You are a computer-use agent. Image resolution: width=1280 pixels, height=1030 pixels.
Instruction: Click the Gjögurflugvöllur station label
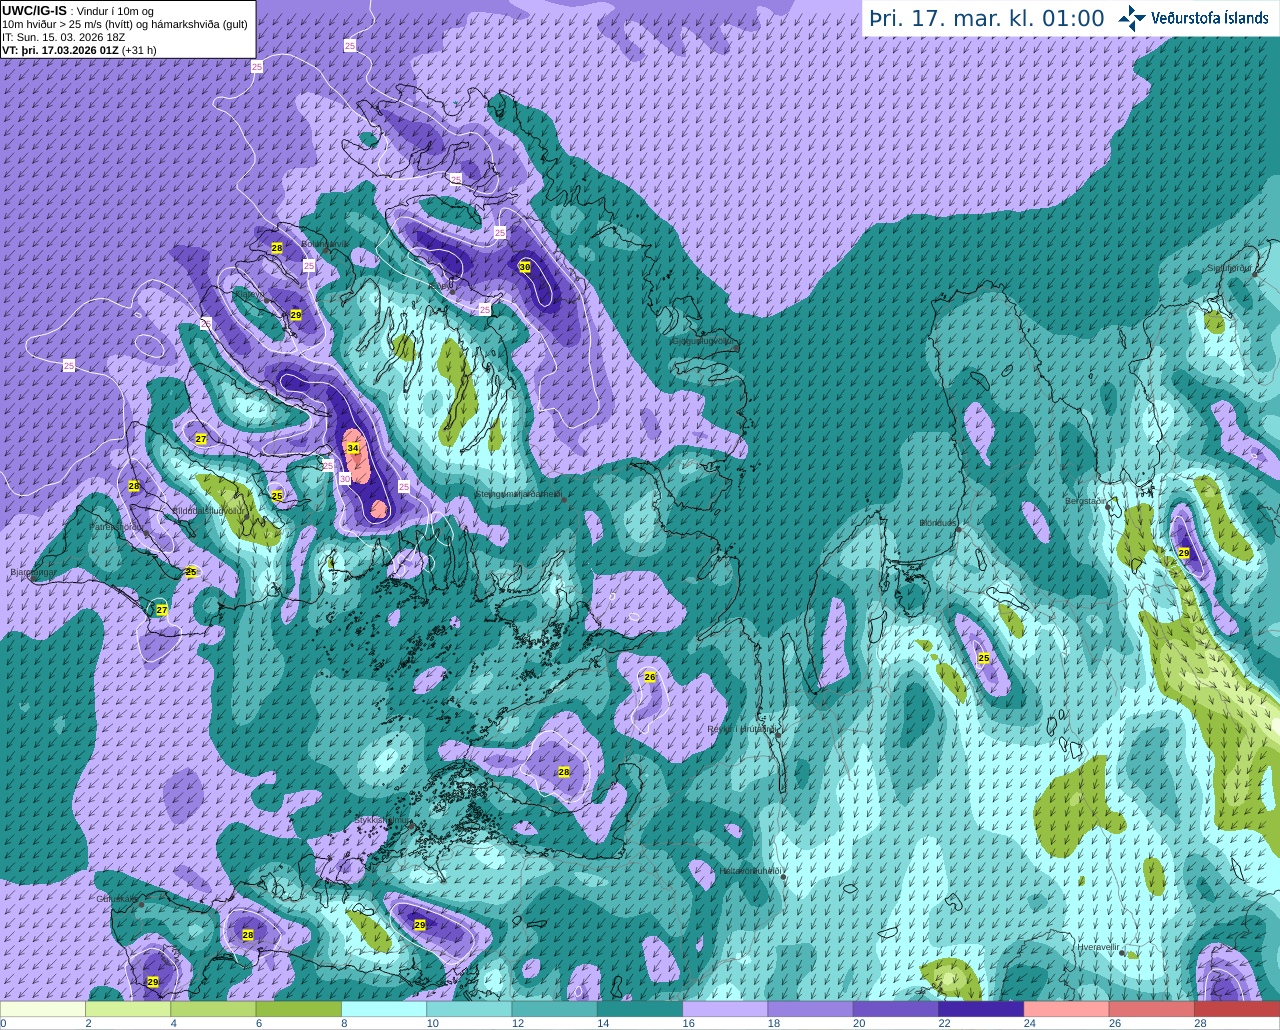(703, 341)
